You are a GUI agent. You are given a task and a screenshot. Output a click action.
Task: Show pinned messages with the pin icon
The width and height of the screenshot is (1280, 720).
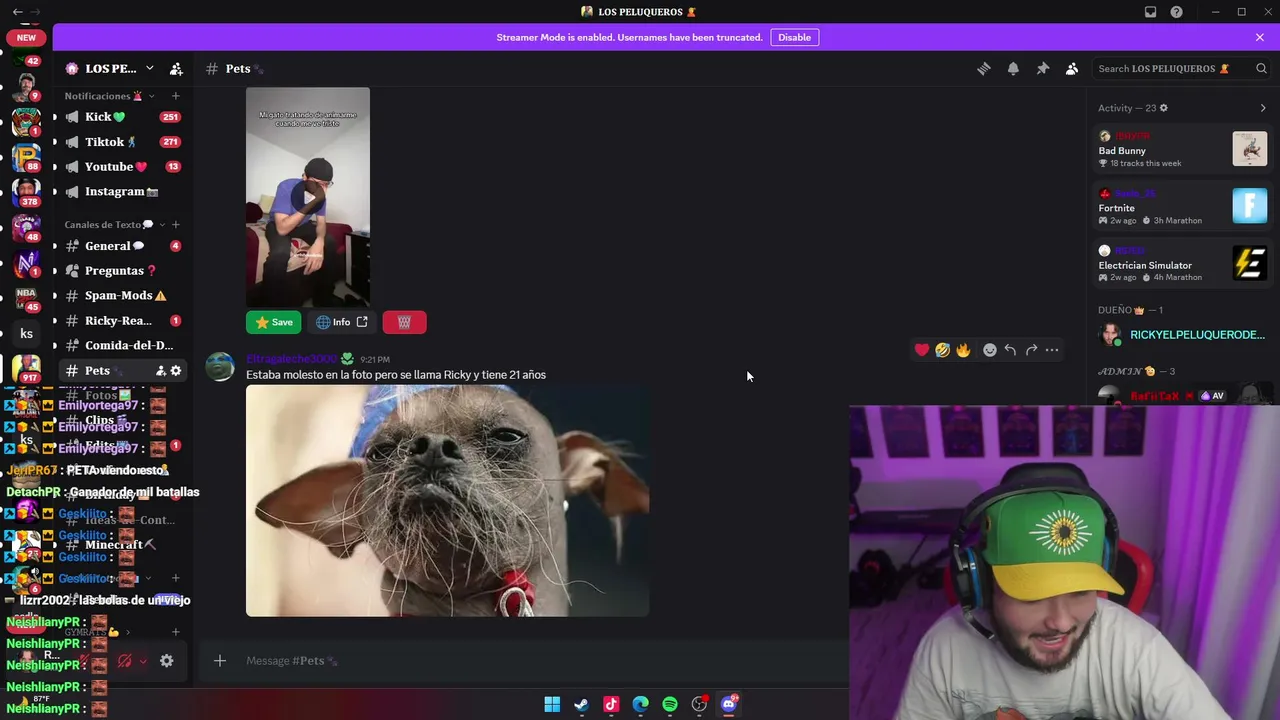click(x=1042, y=69)
